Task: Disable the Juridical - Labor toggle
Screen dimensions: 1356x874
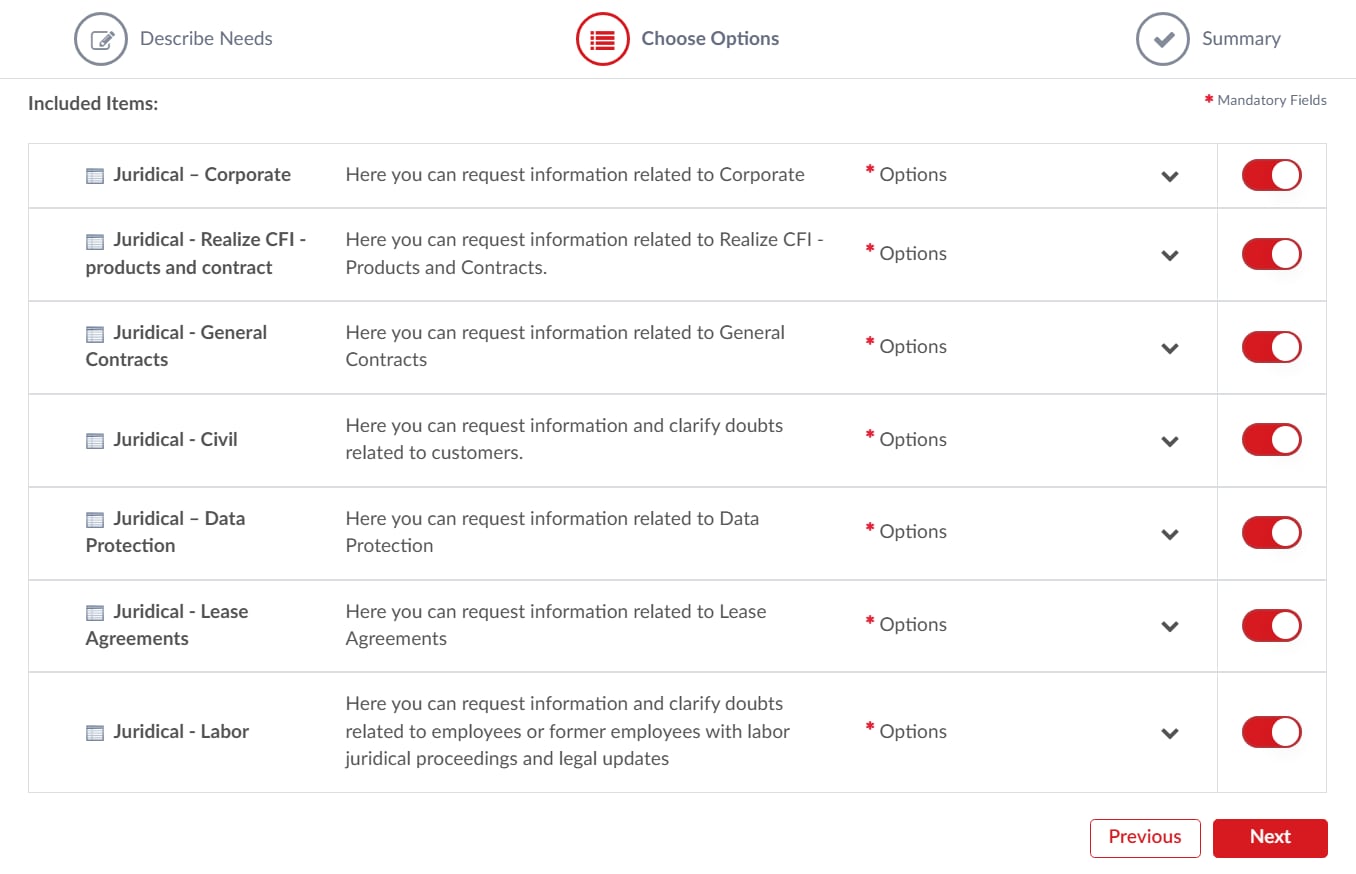Action: pyautogui.click(x=1271, y=732)
